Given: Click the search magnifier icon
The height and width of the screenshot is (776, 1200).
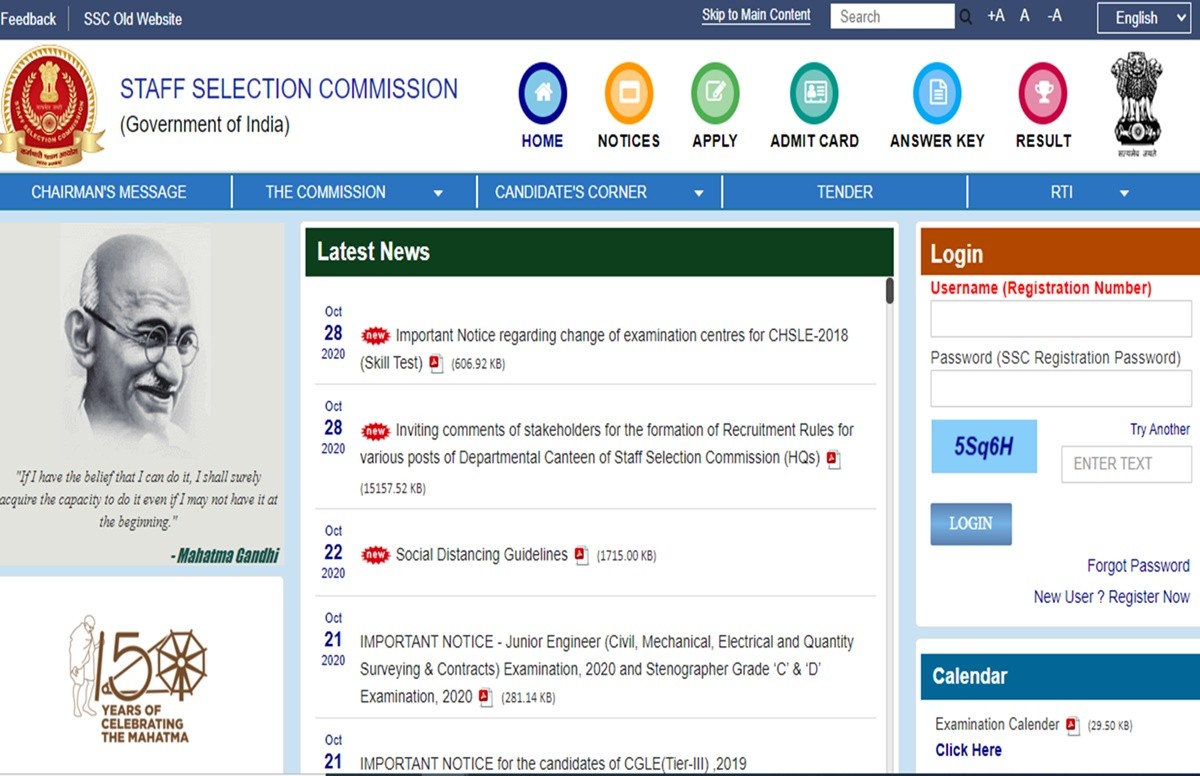Looking at the screenshot, I should pos(965,17).
